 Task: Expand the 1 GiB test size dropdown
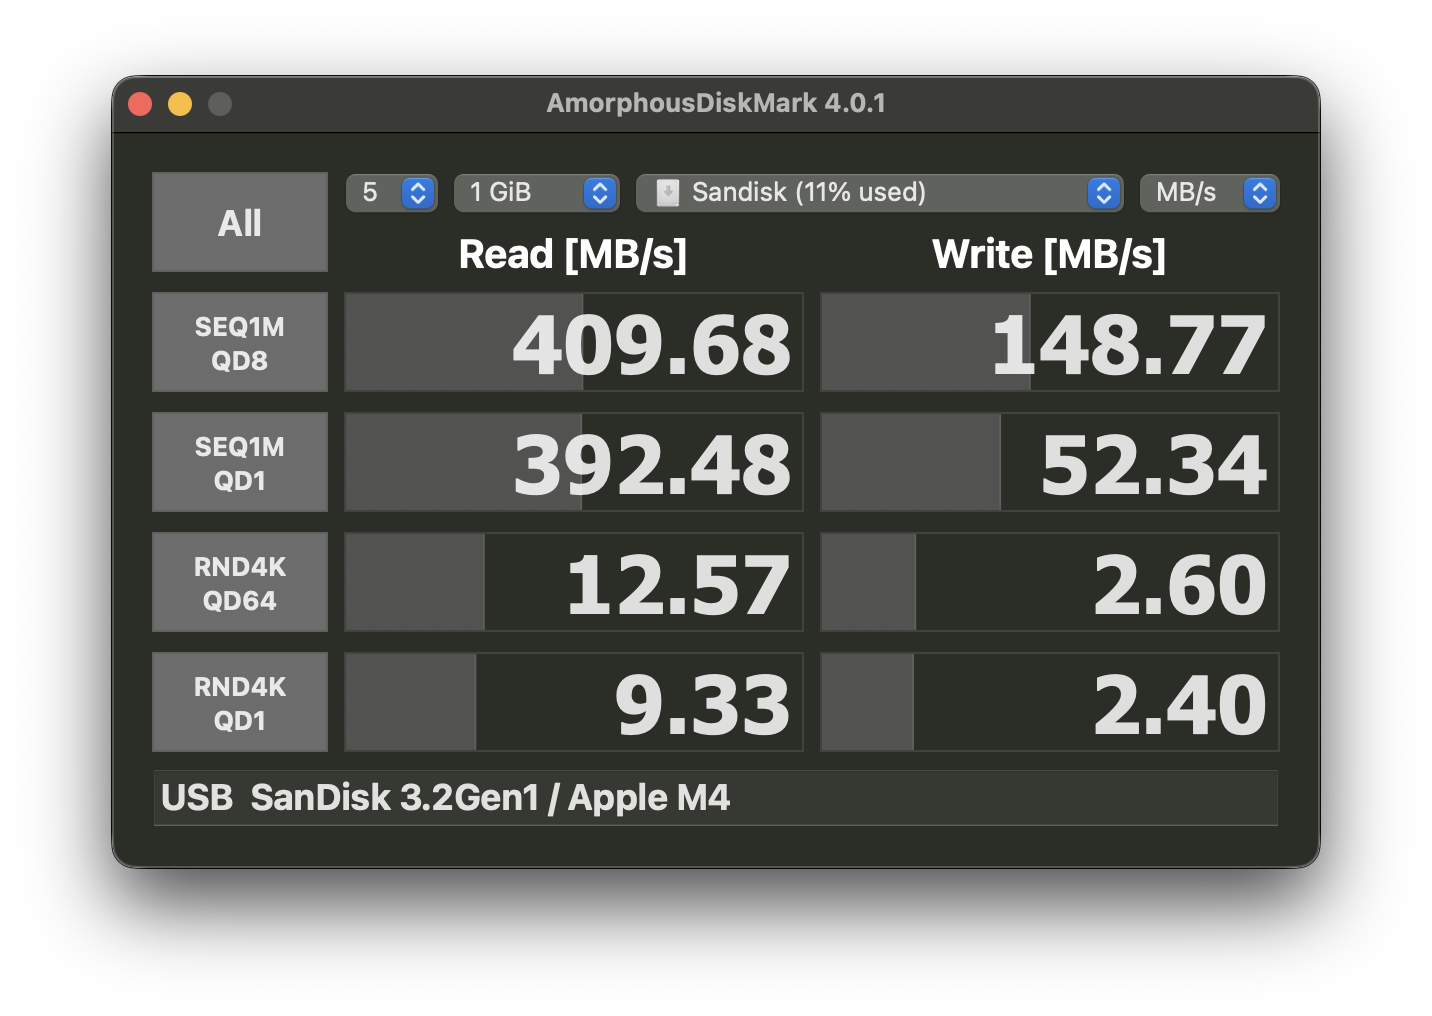coord(537,192)
